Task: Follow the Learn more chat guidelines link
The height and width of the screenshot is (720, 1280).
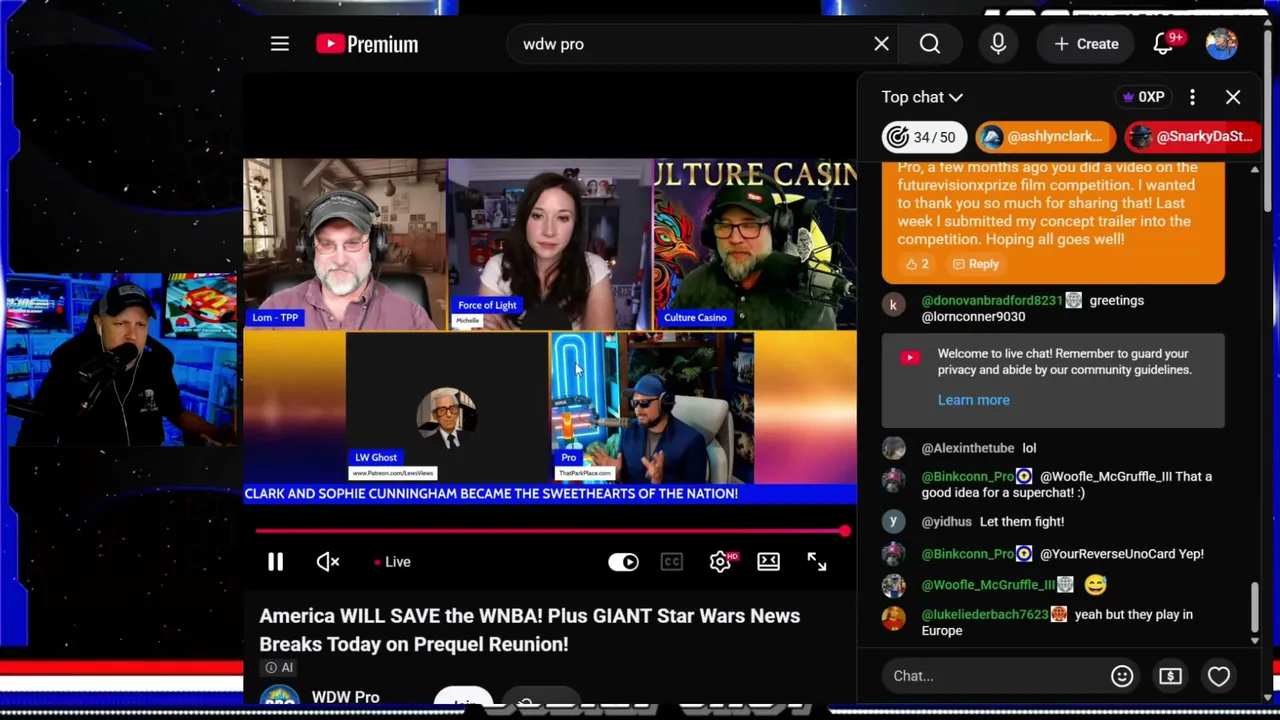Action: click(x=973, y=400)
